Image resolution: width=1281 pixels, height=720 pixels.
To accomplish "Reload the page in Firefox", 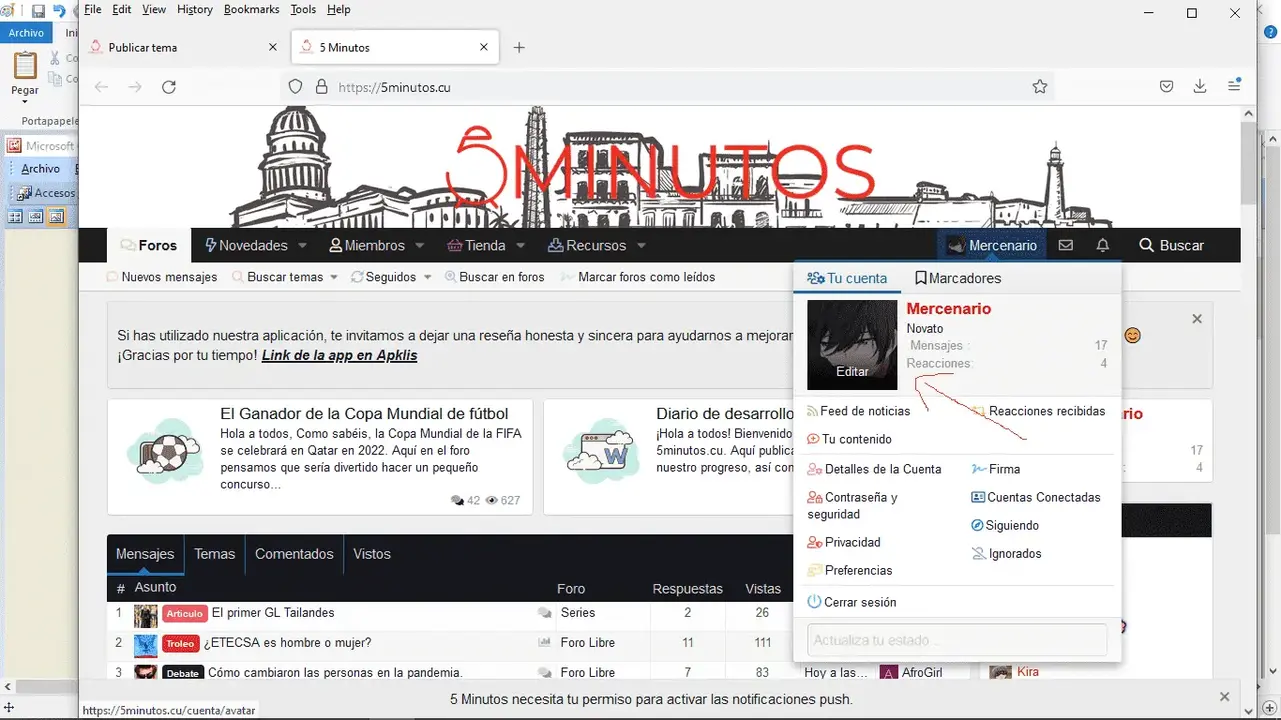I will point(169,87).
